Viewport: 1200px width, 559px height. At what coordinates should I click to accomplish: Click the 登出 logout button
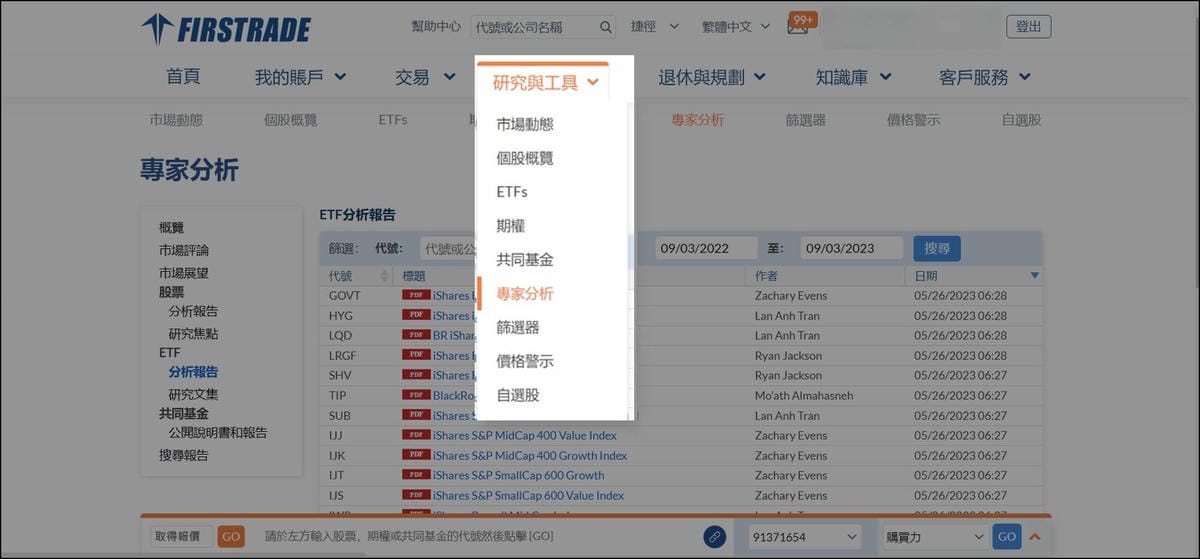[1028, 27]
